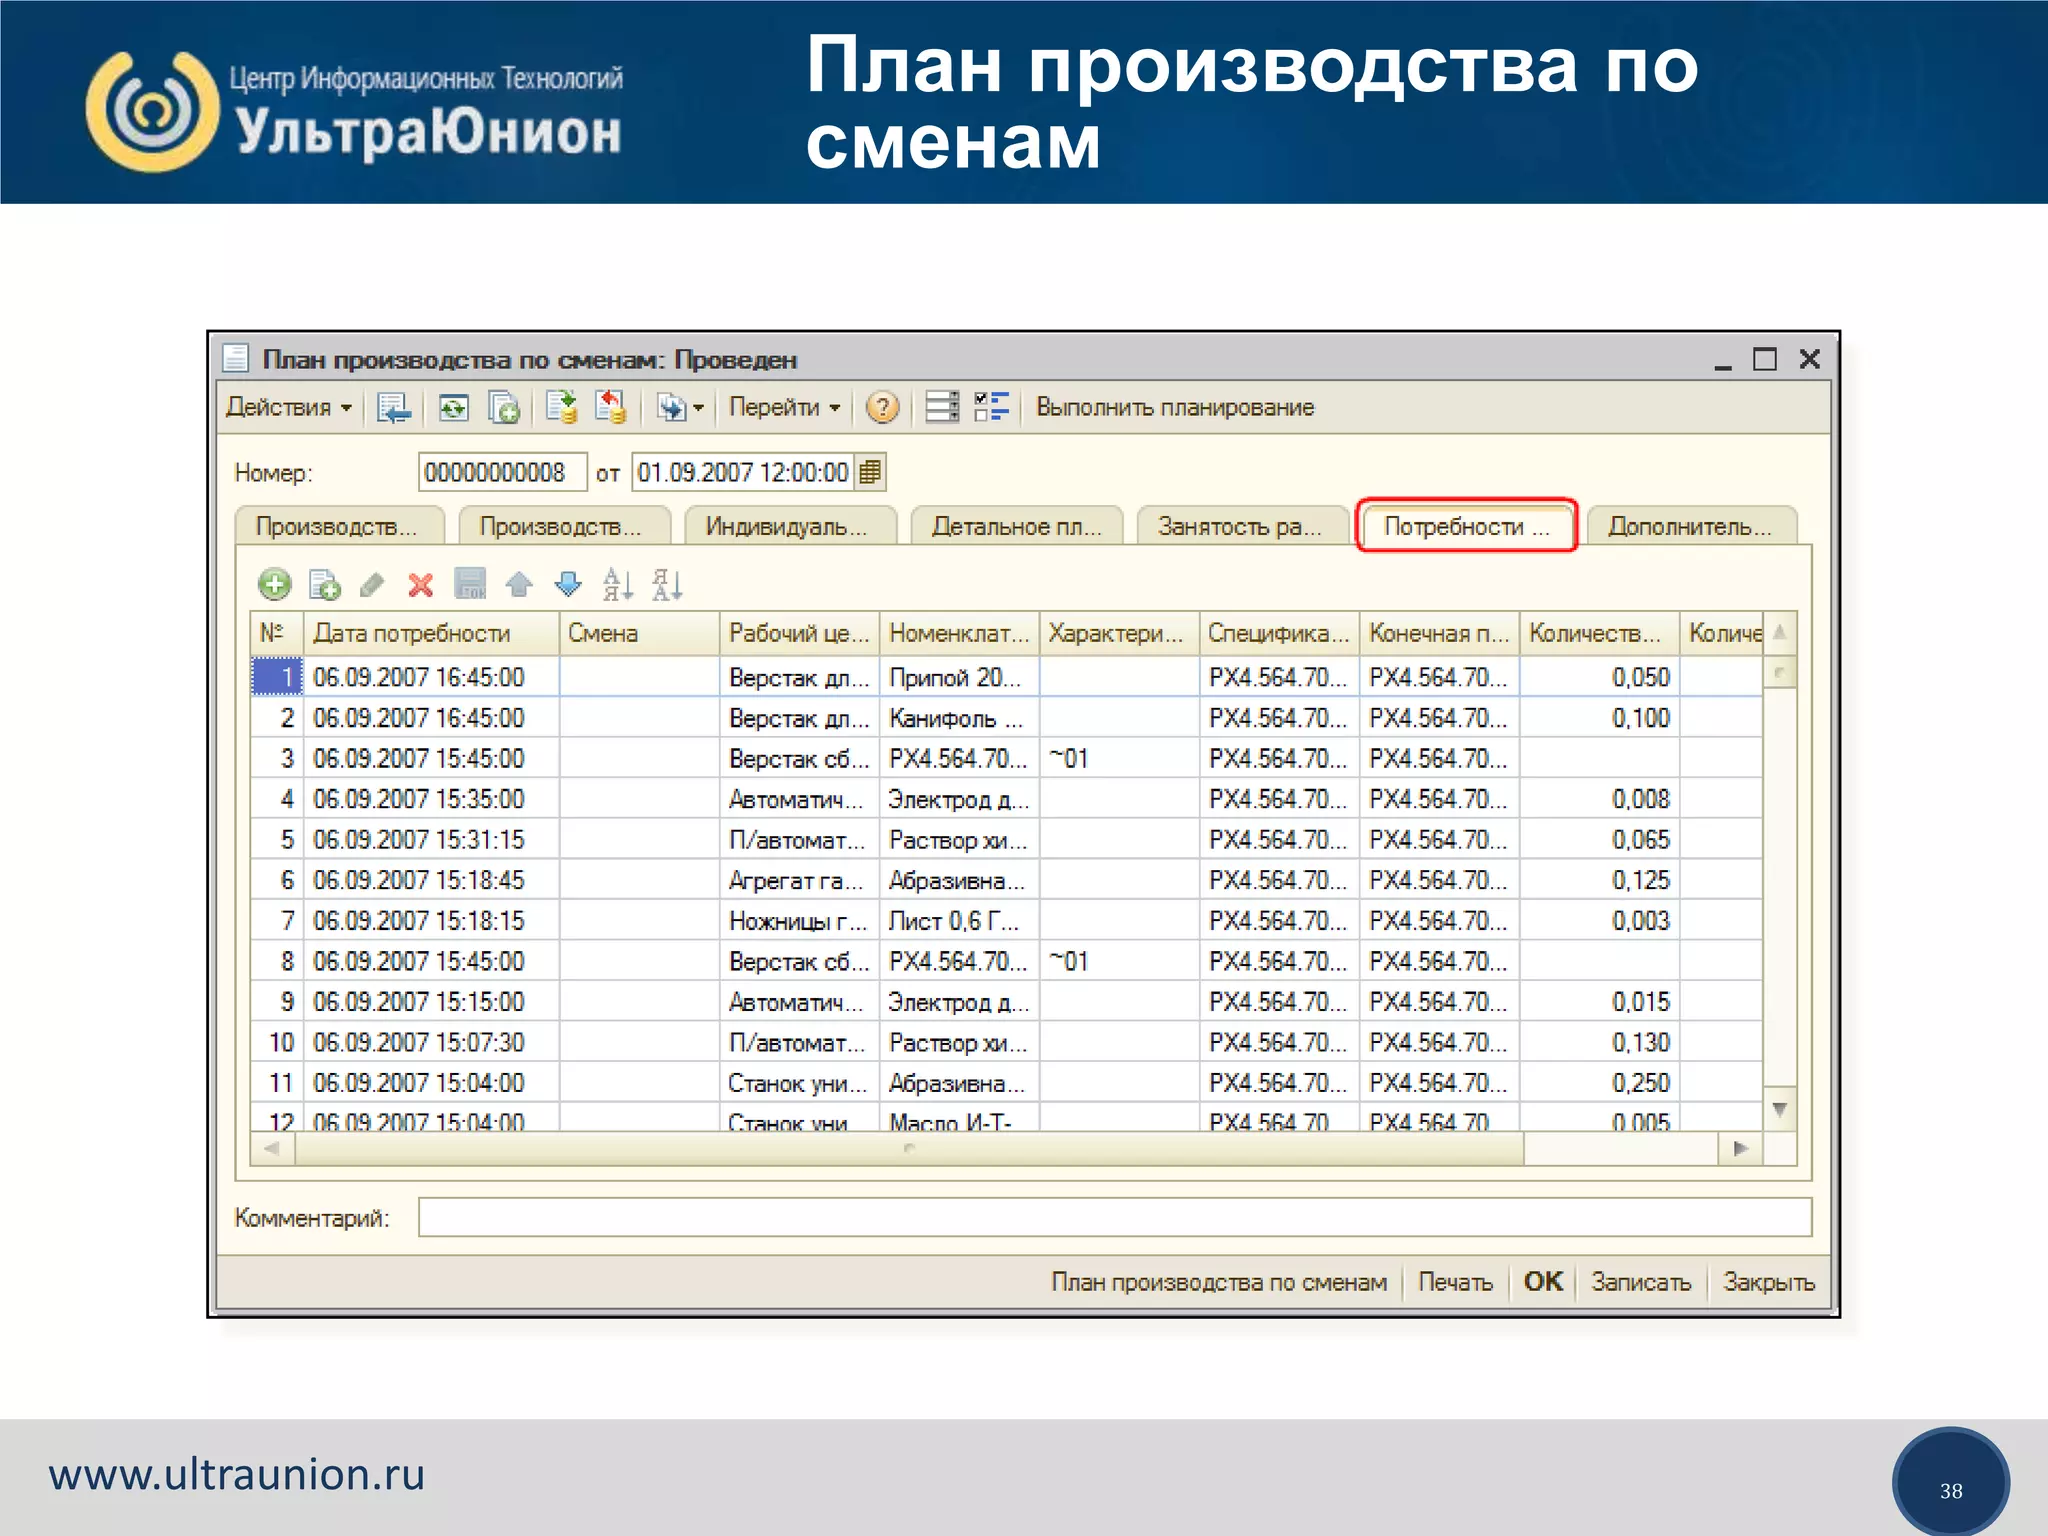
Task: Click the Конечная п... column header
Action: (x=1439, y=633)
